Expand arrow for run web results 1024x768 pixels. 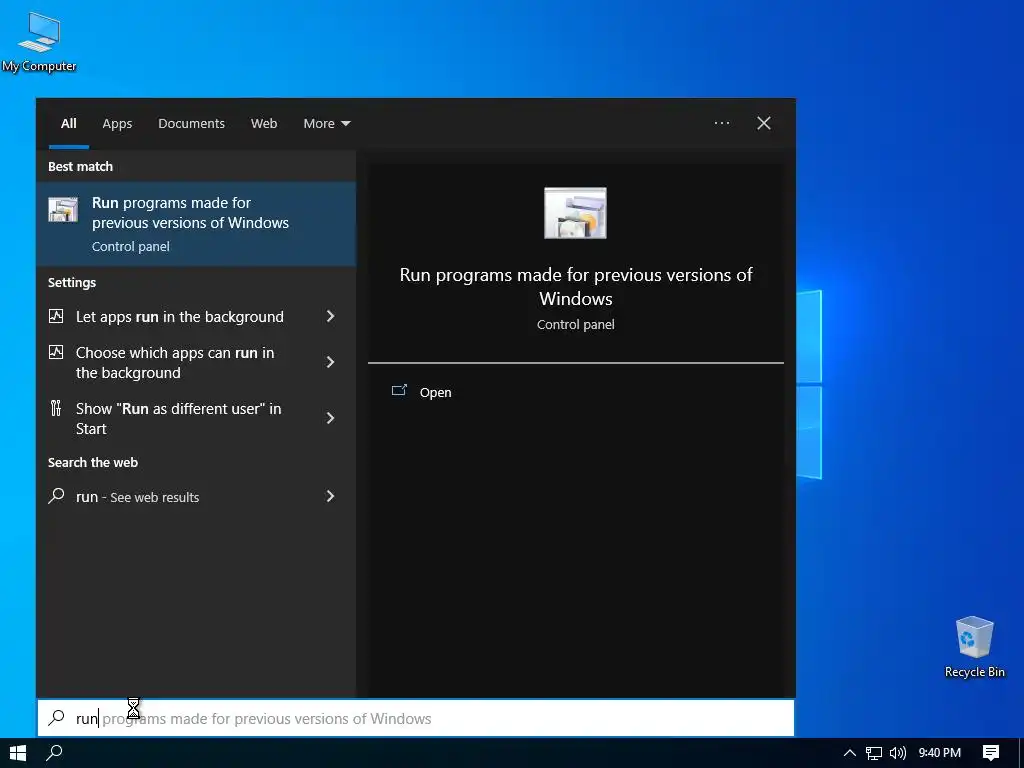(x=330, y=497)
